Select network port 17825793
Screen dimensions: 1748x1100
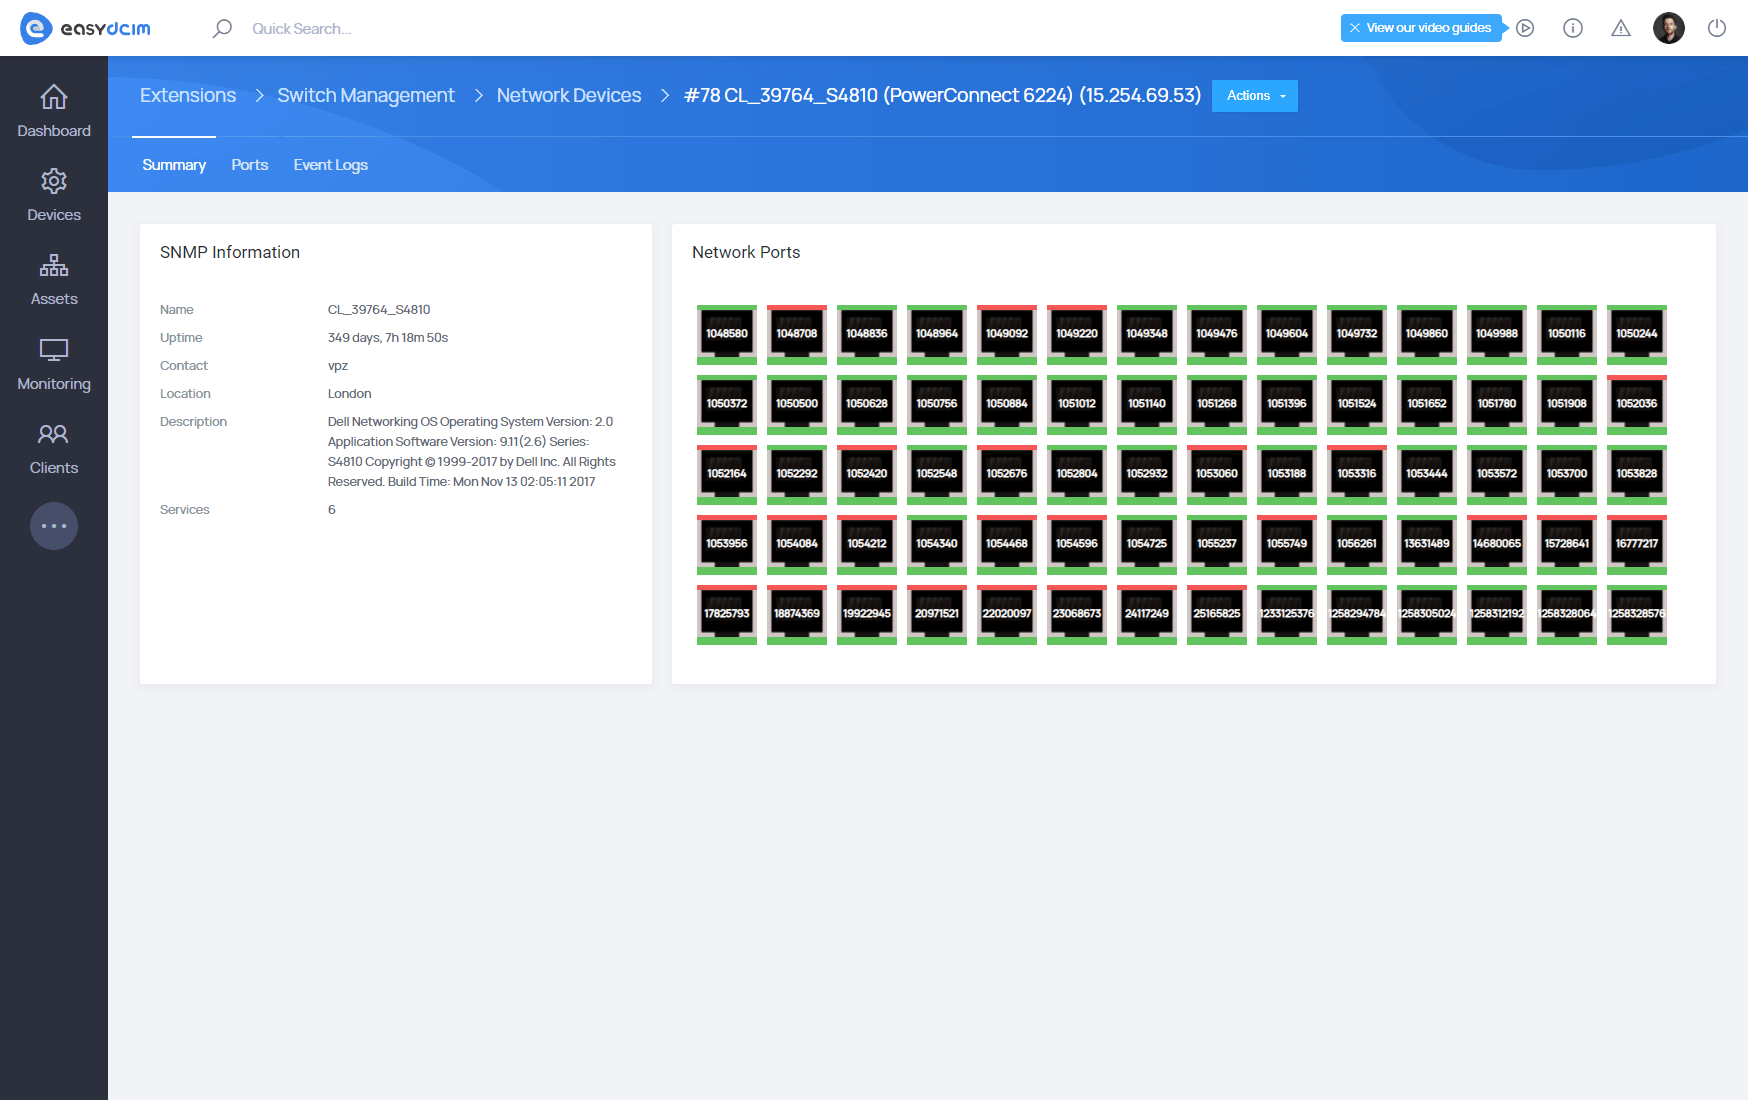727,614
